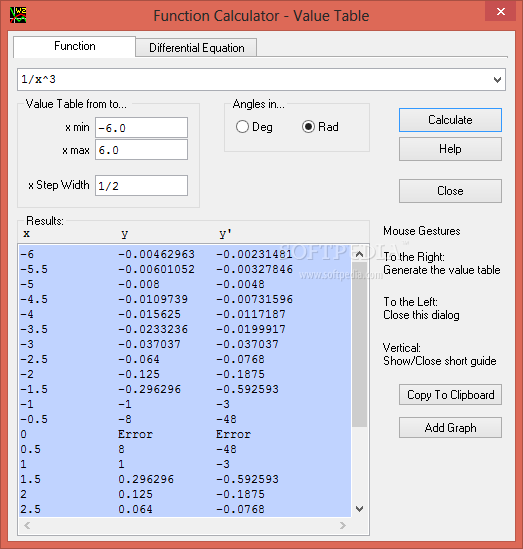Focus the x min field showing -6.0
The width and height of the screenshot is (523, 549).
[x=141, y=128]
